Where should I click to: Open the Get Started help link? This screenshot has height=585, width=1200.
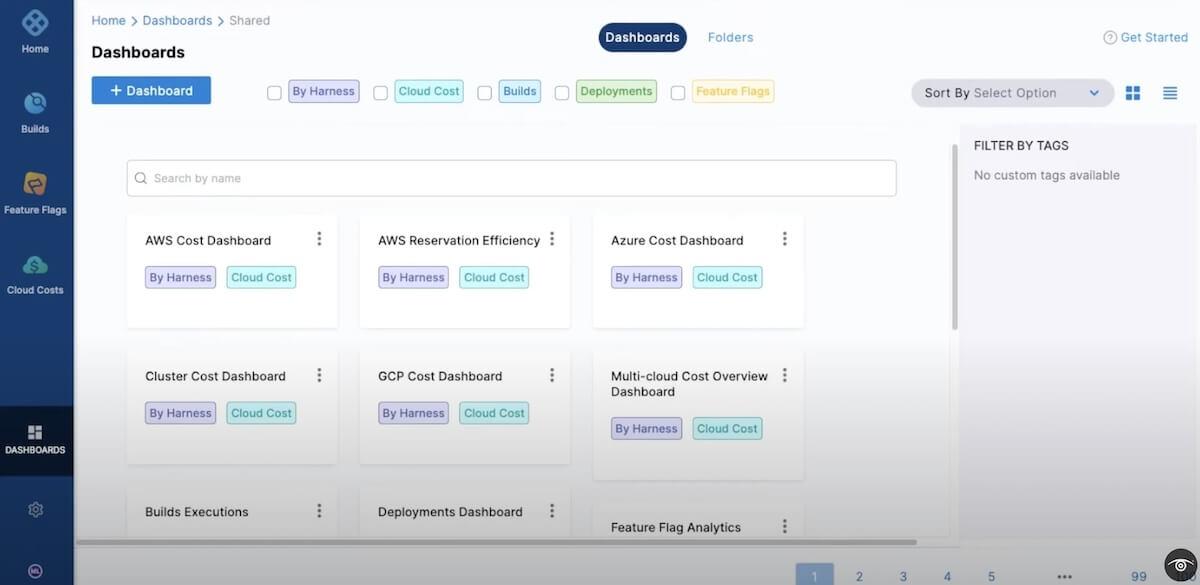[x=1145, y=38]
